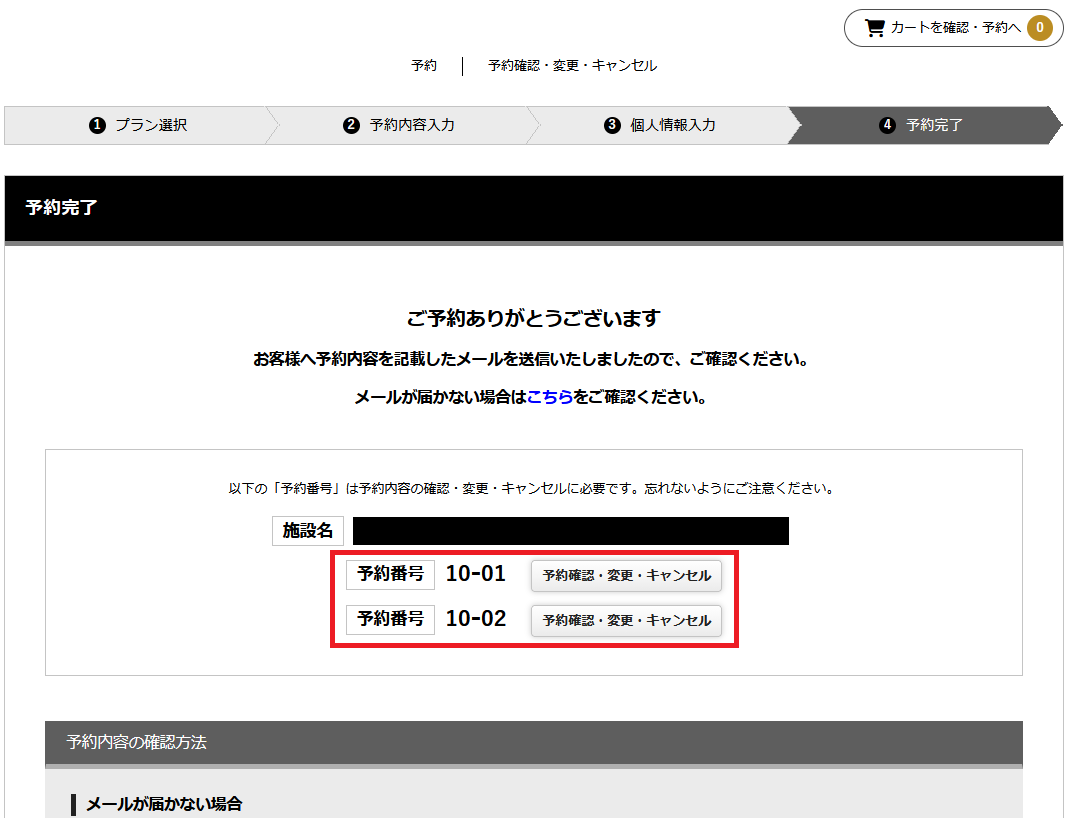Click reservation number 10-01 text
Image resolution: width=1067 pixels, height=818 pixels.
[x=476, y=574]
